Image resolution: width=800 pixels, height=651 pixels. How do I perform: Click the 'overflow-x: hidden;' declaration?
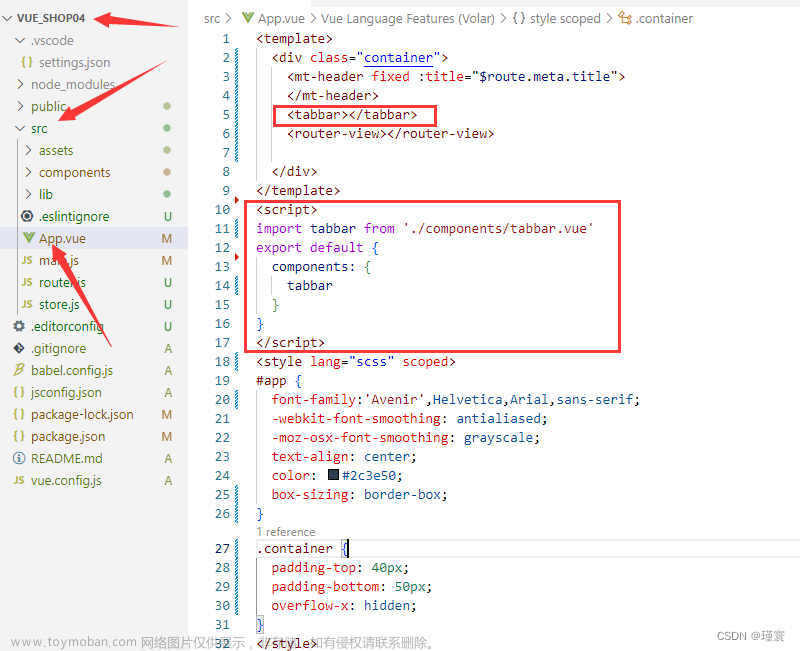point(344,606)
